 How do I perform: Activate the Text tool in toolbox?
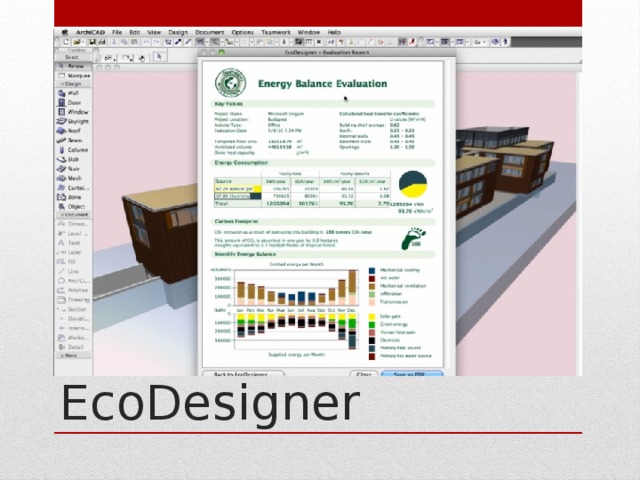coord(73,243)
